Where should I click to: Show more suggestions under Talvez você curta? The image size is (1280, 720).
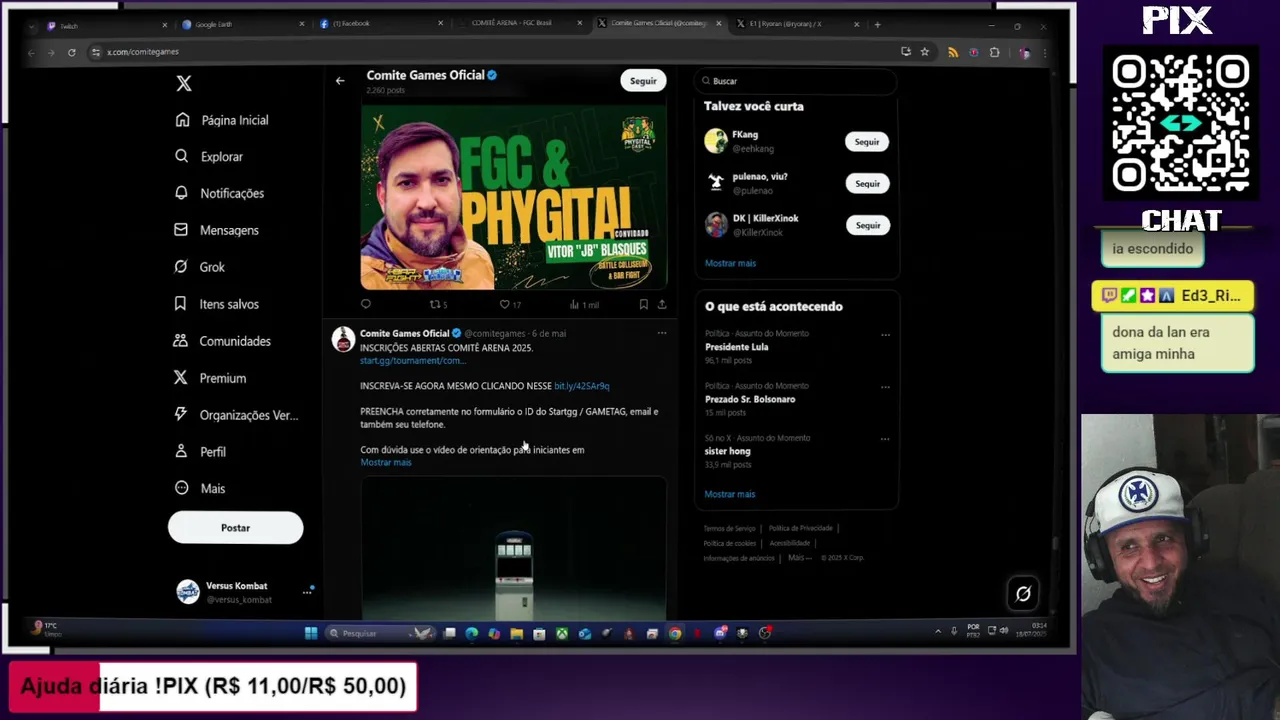point(730,263)
